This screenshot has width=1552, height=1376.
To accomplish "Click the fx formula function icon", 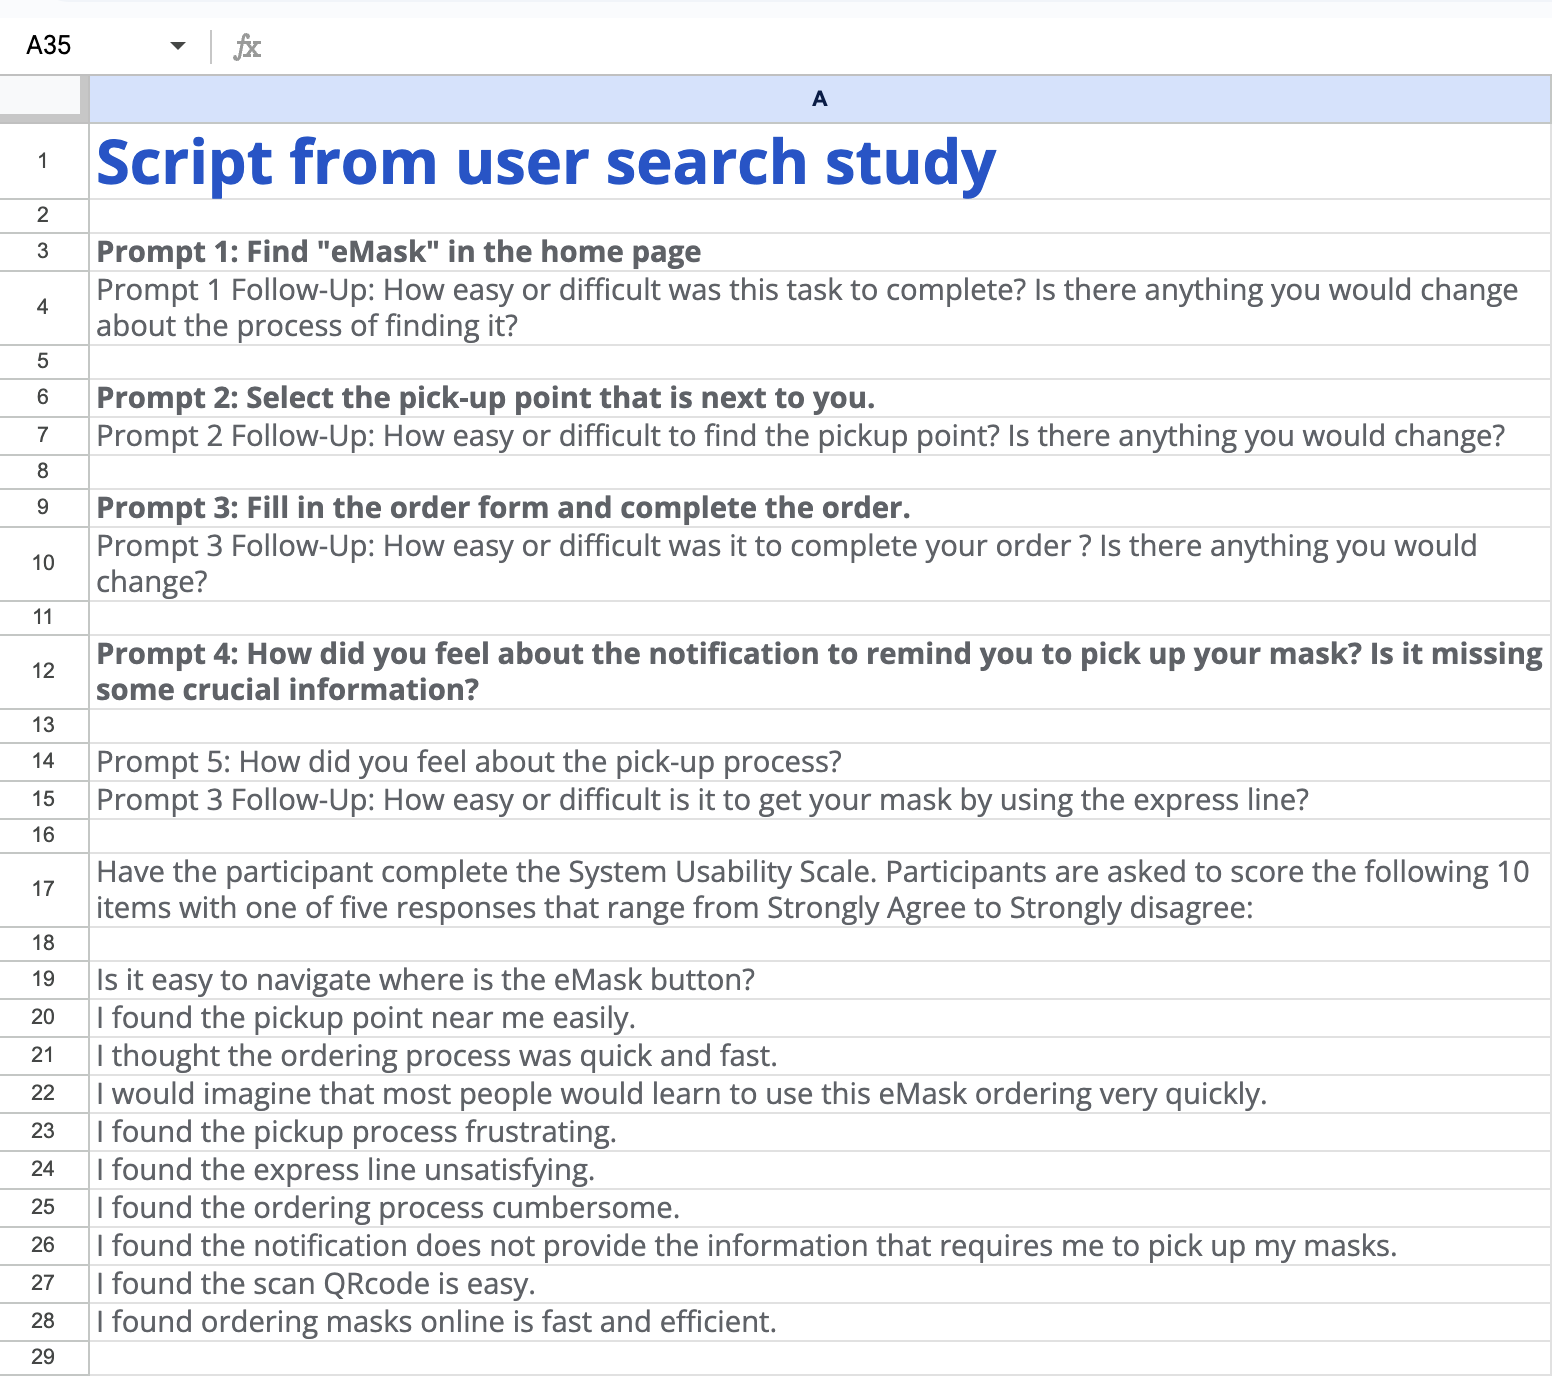I will click(x=247, y=46).
